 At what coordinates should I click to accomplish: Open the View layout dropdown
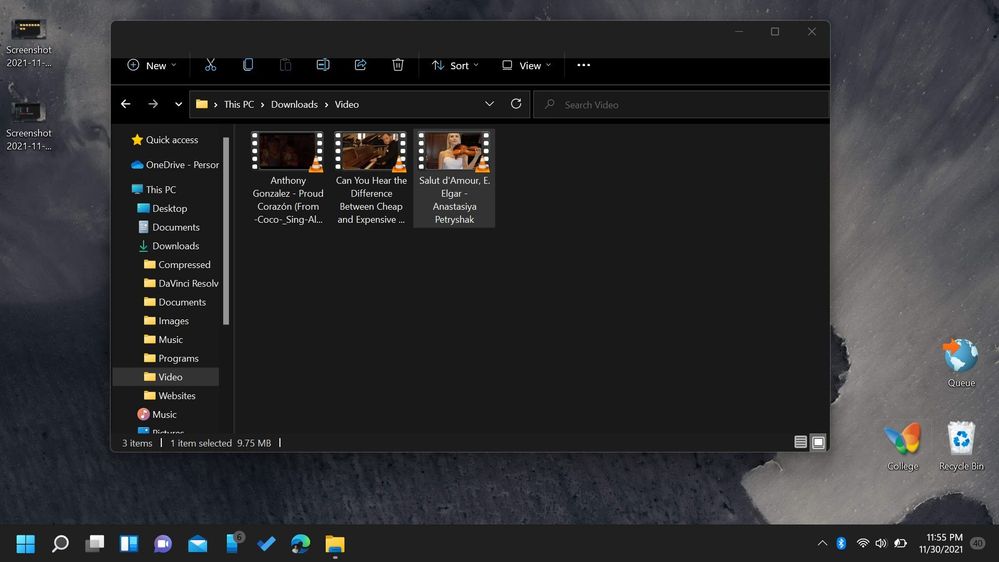pyautogui.click(x=526, y=66)
